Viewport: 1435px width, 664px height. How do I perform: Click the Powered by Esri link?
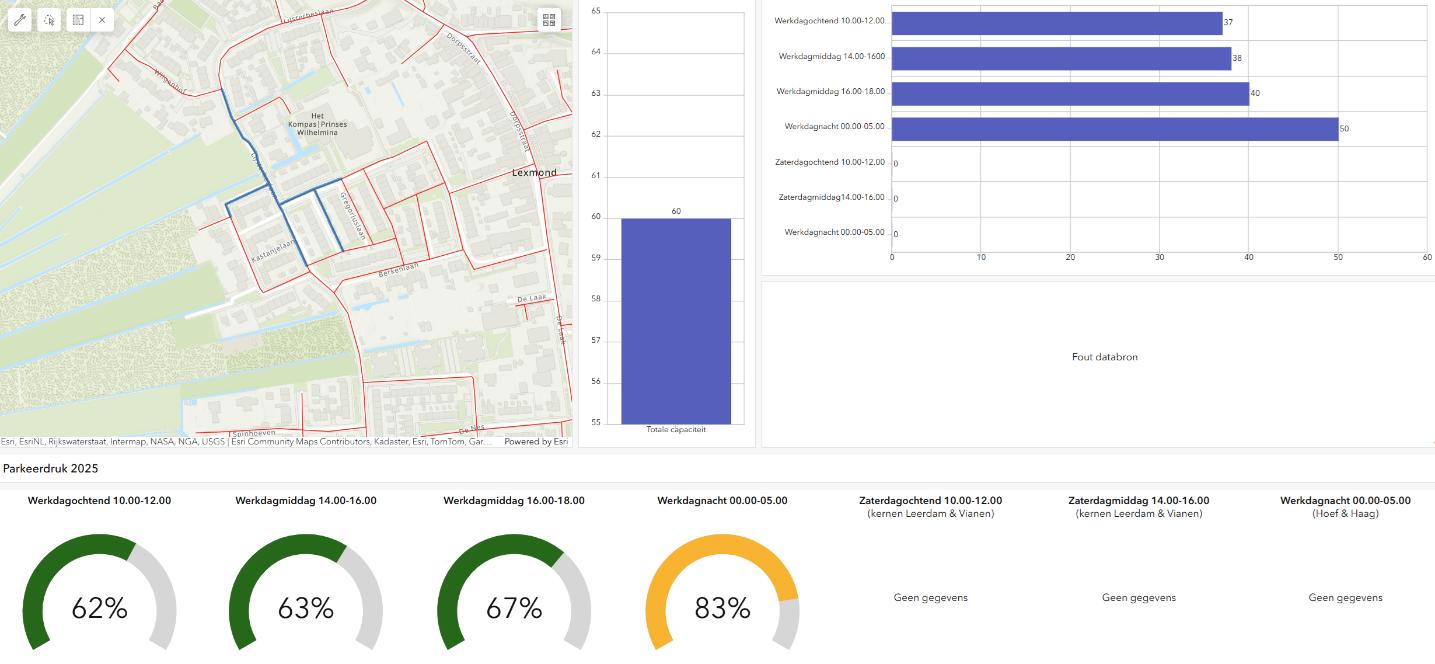click(x=536, y=441)
